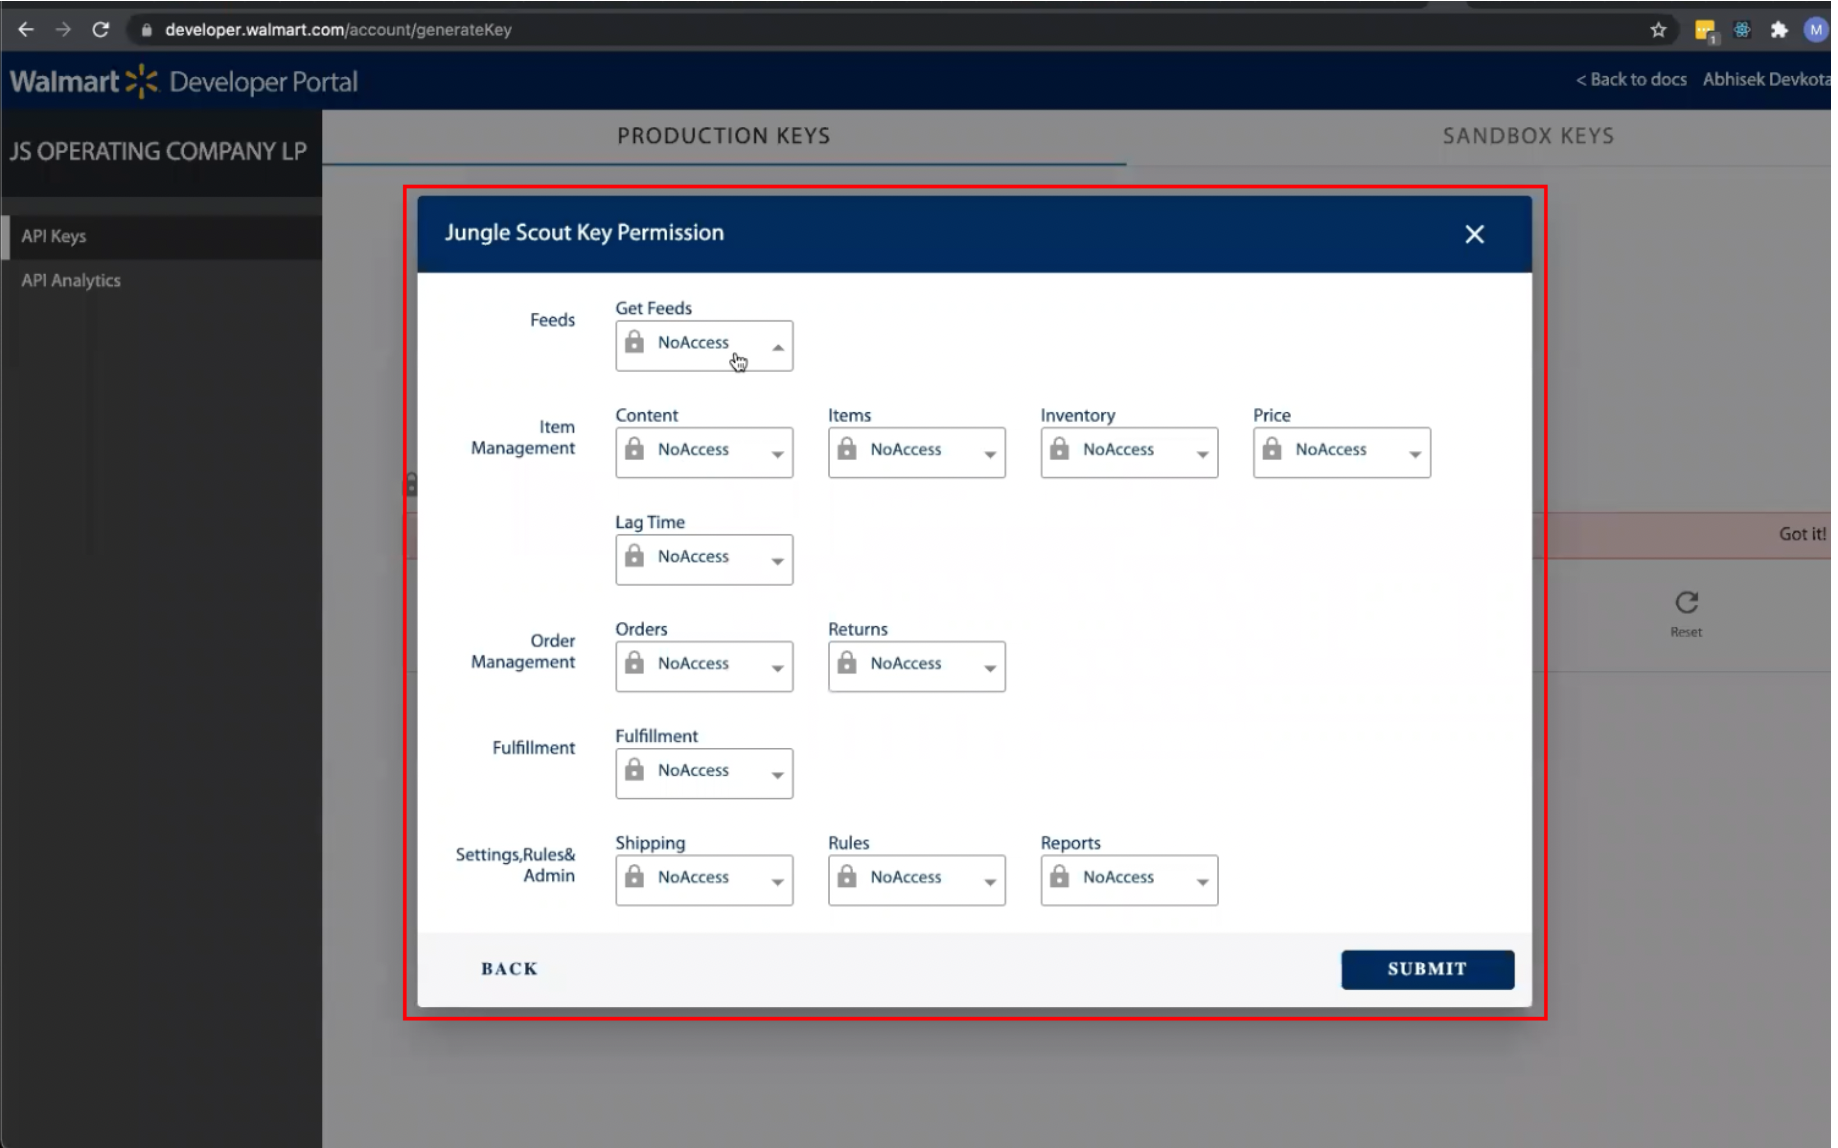
Task: Click the lock icon in Items dropdown
Action: 847,449
